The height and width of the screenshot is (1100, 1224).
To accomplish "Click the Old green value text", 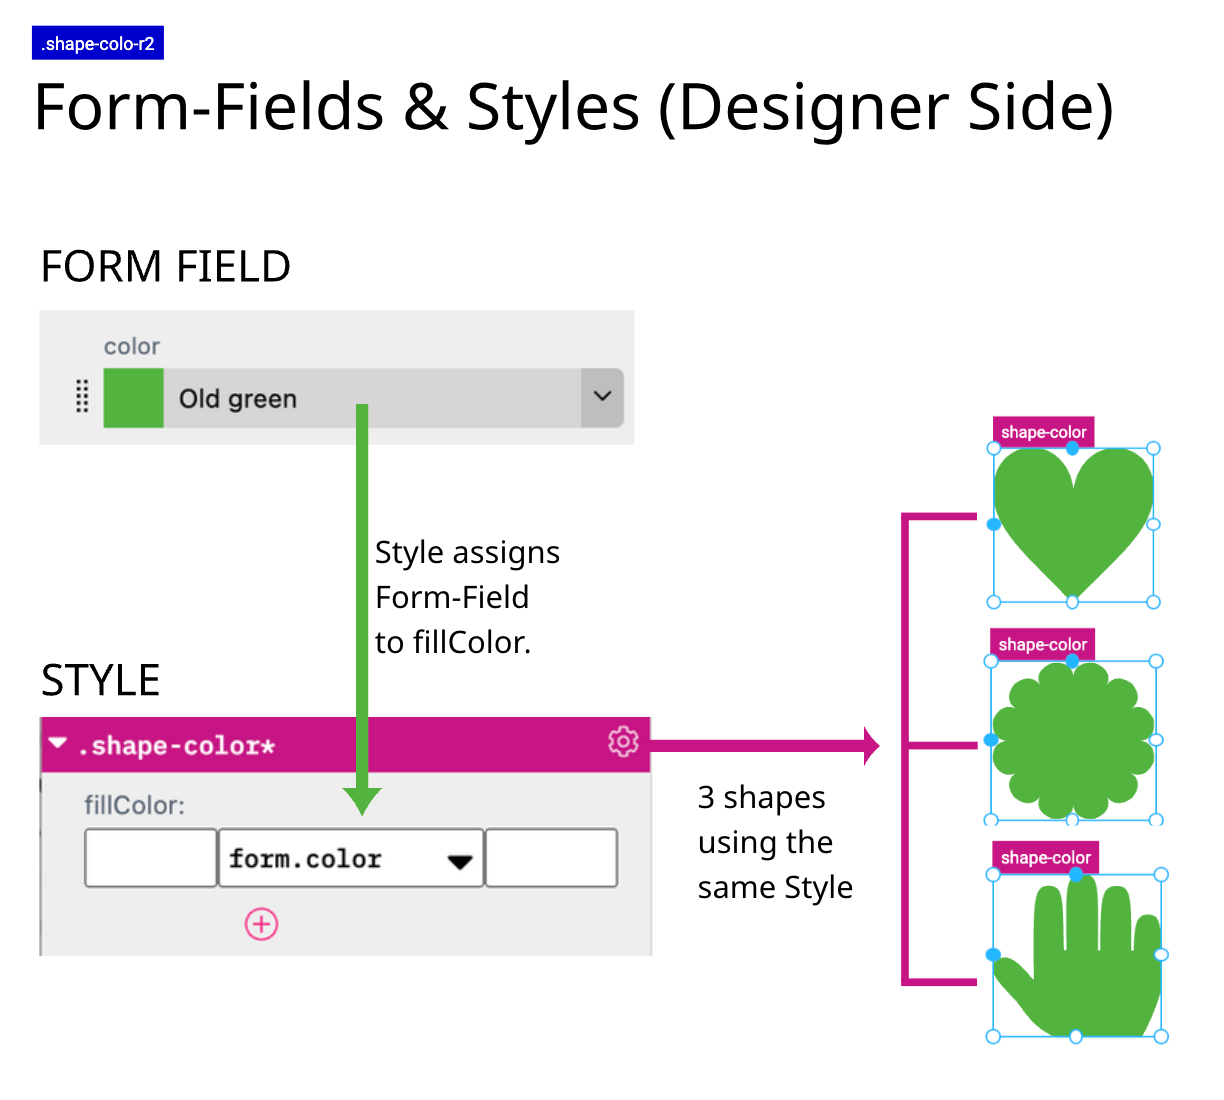I will pos(238,399).
